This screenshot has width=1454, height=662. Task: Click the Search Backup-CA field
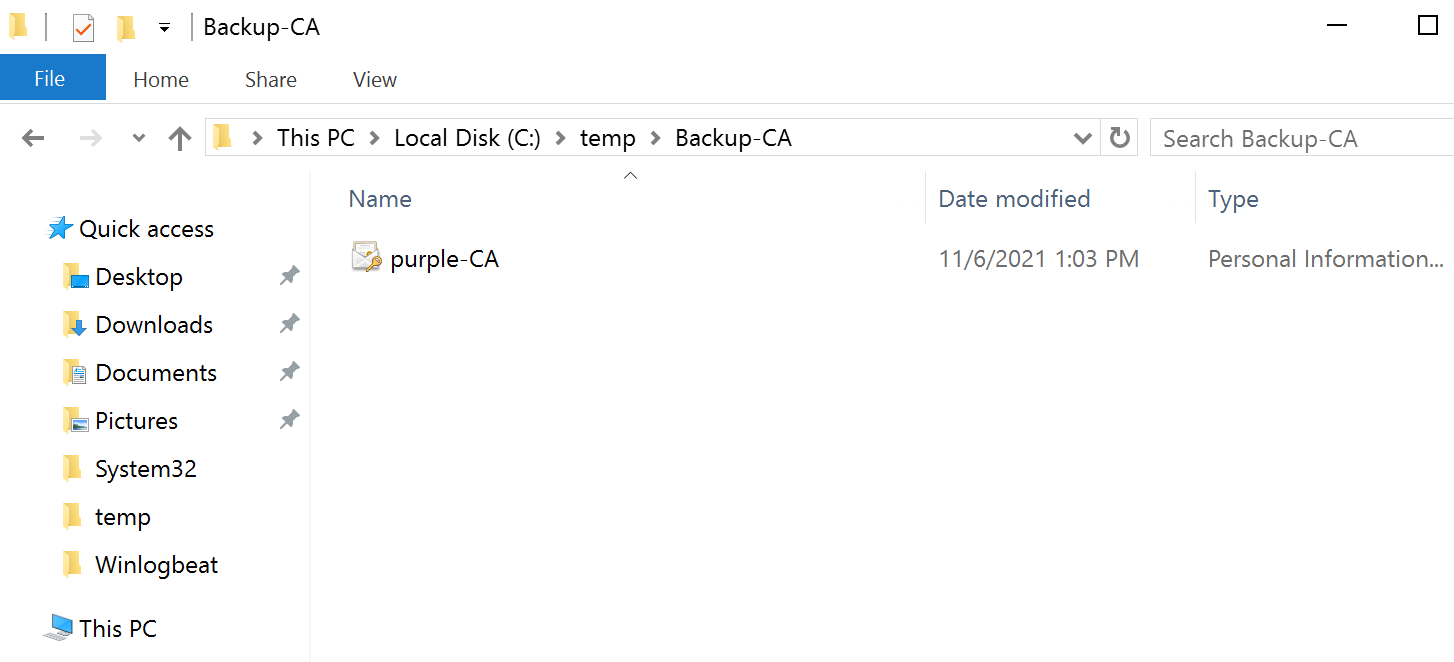pos(1300,139)
